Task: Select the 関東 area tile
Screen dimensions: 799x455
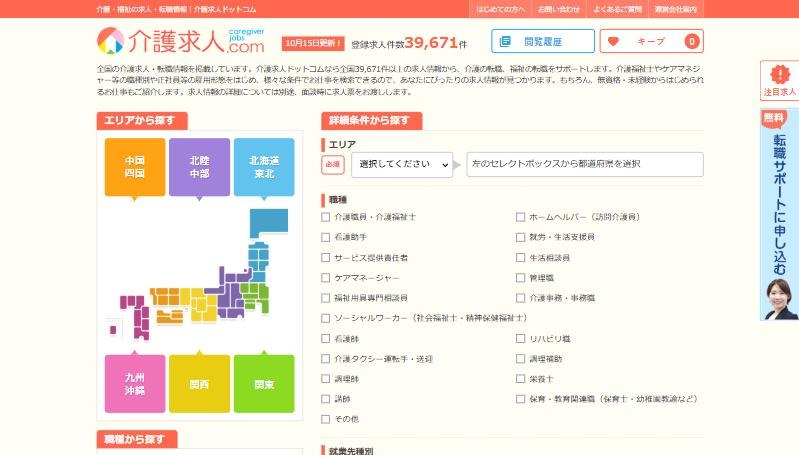Action: pos(264,384)
